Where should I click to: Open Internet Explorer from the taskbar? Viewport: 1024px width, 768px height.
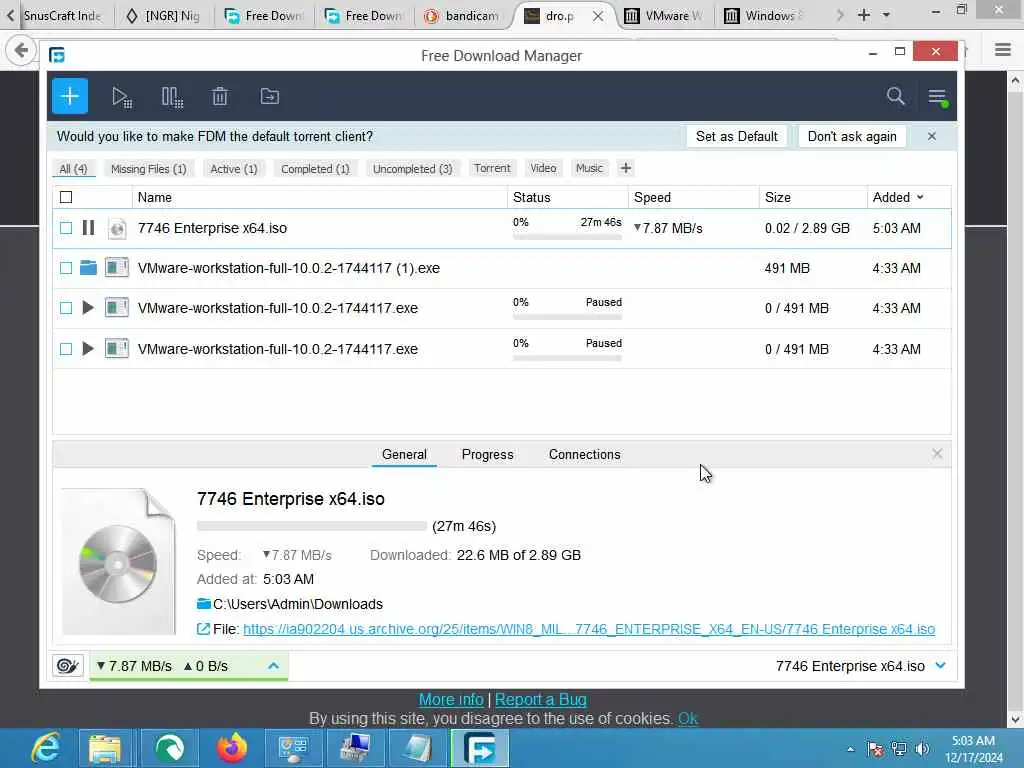(46, 748)
